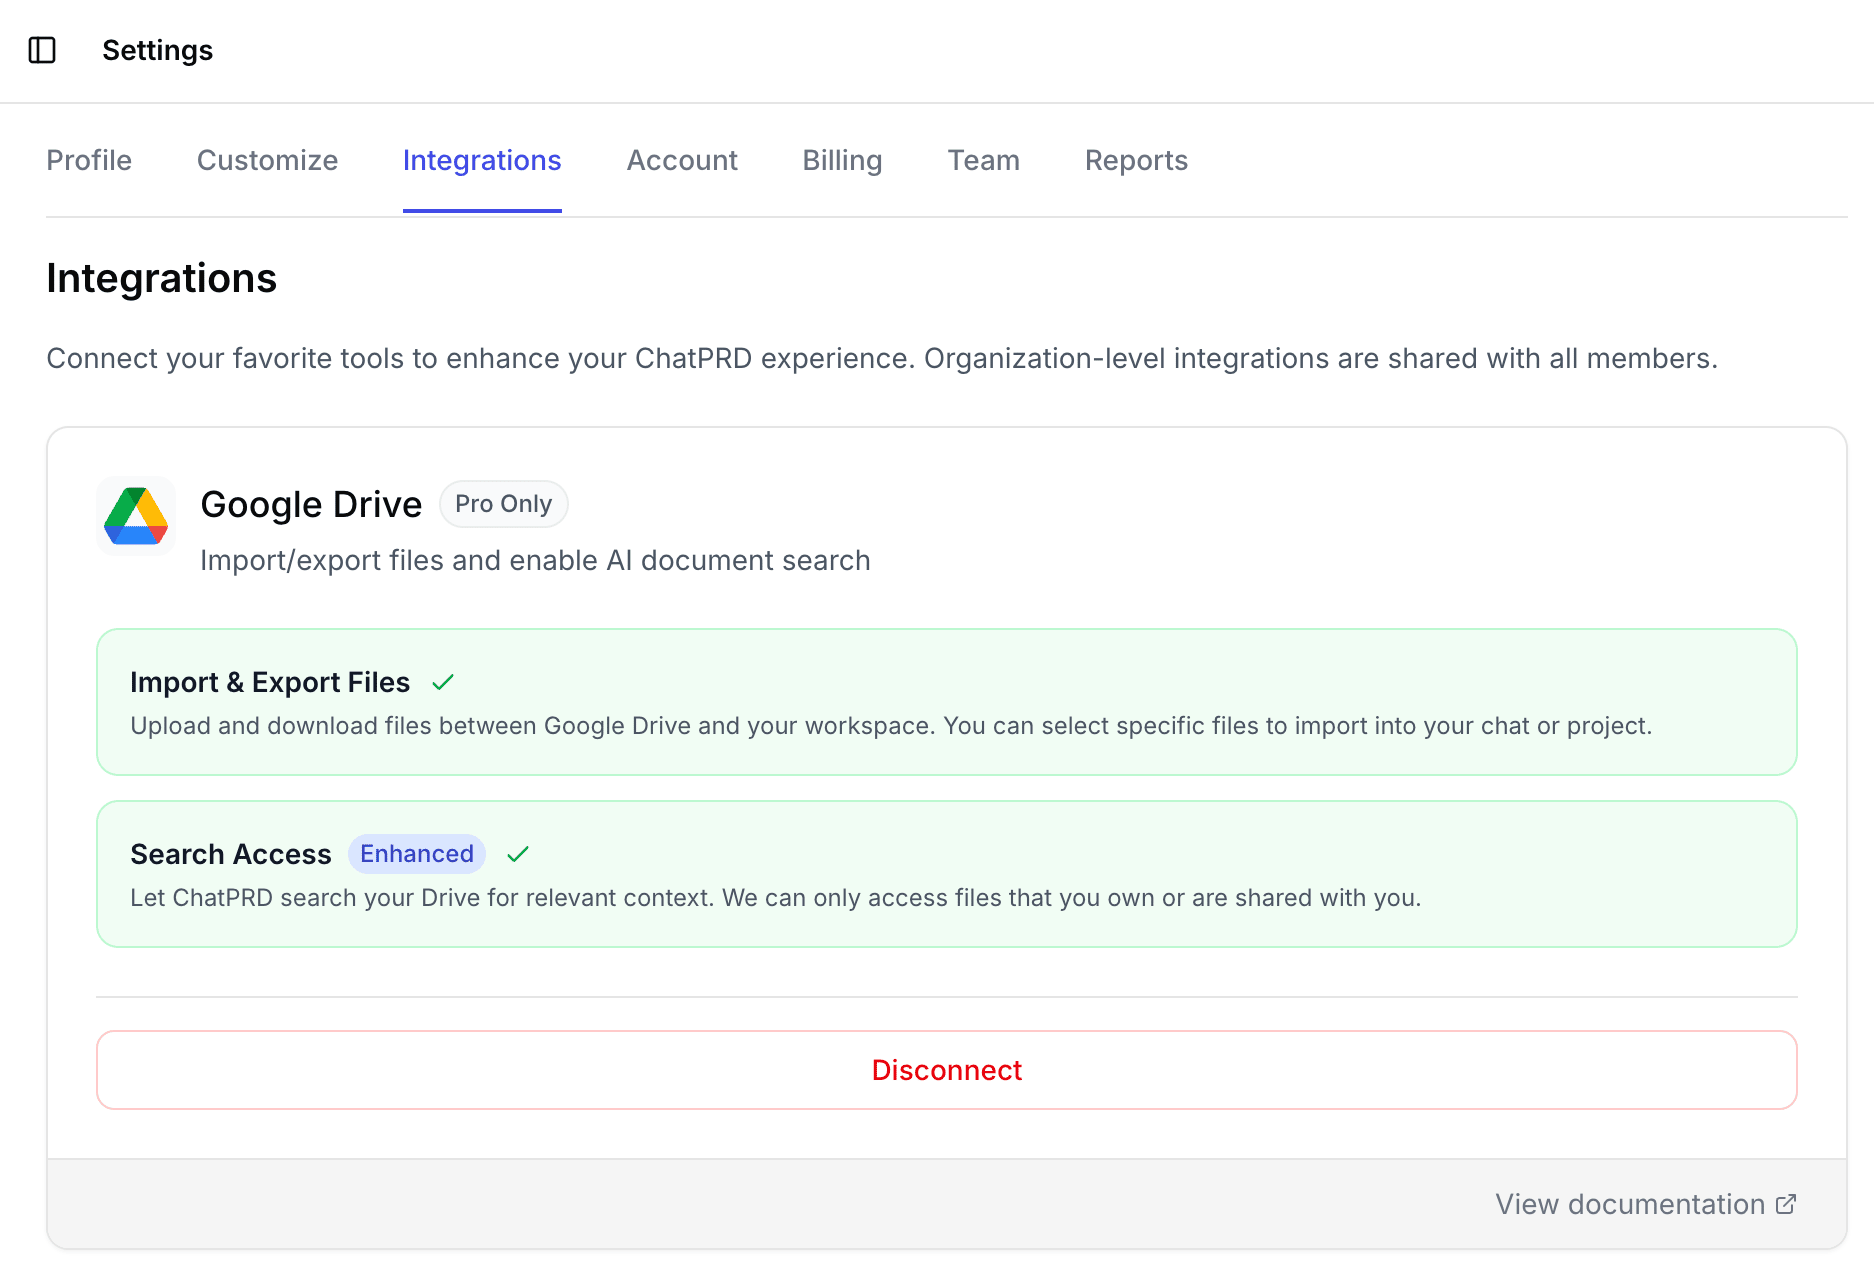Open the Profile tab
The width and height of the screenshot is (1874, 1270).
89,160
